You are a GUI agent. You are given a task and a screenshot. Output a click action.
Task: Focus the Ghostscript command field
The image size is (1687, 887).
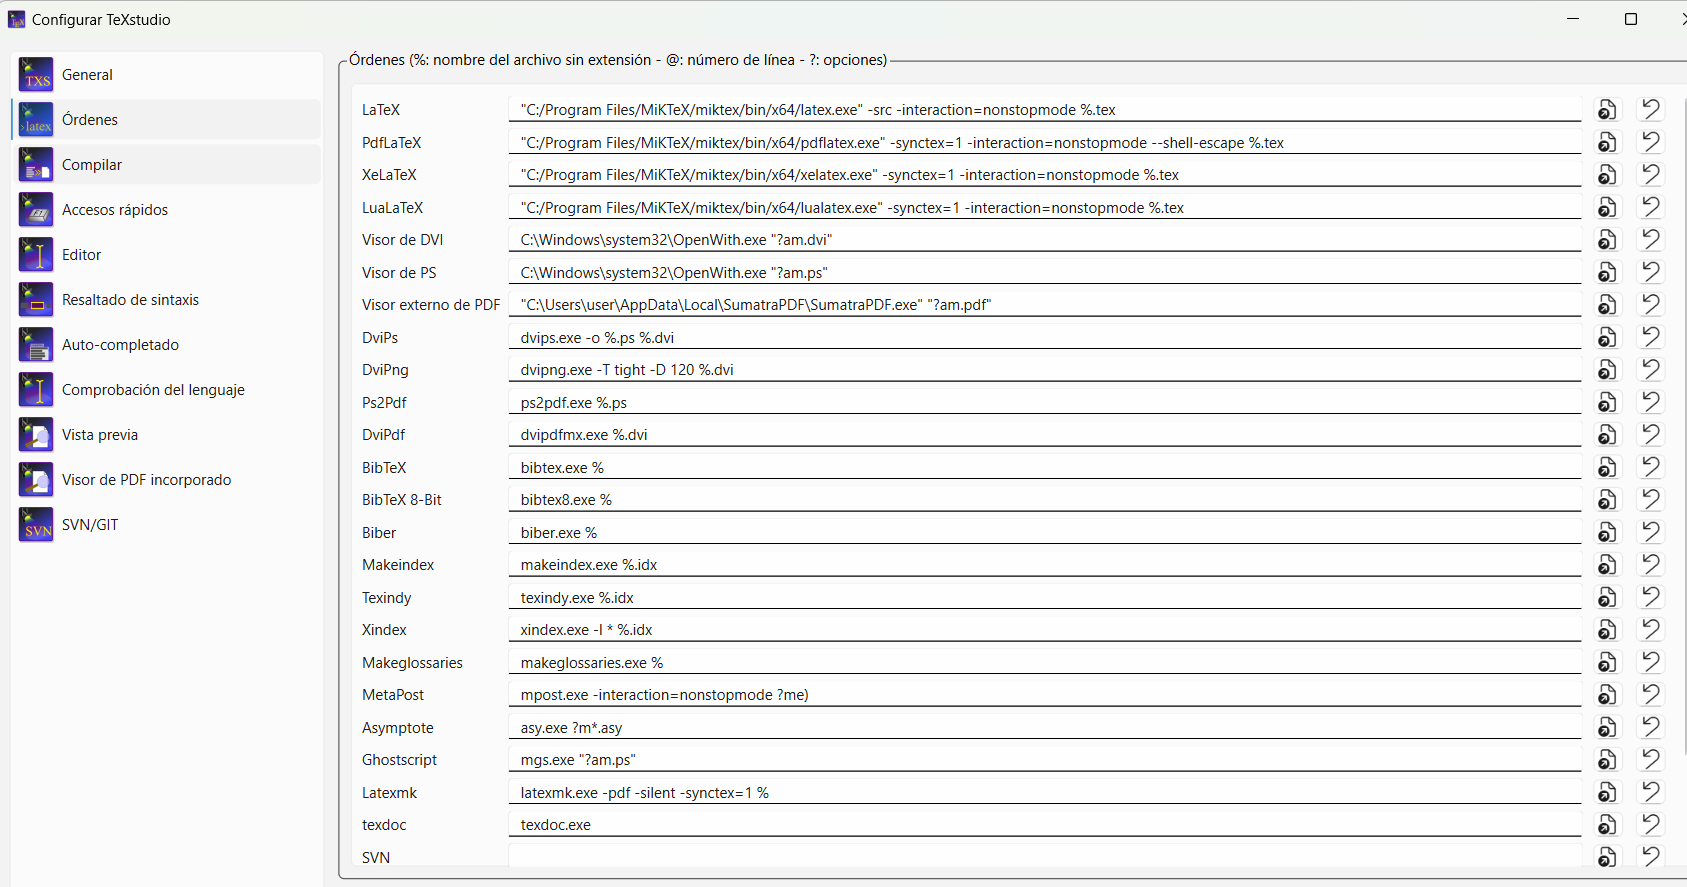click(1045, 760)
